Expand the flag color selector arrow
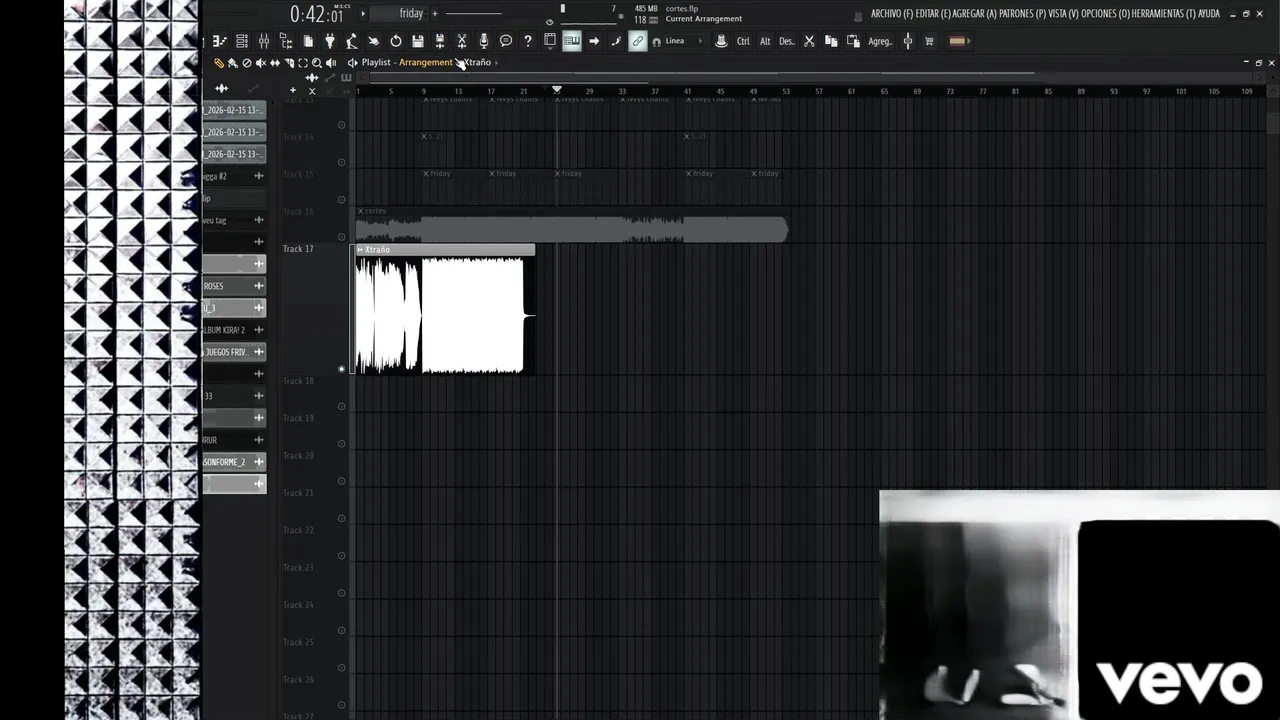The width and height of the screenshot is (1280, 720). pyautogui.click(x=969, y=41)
